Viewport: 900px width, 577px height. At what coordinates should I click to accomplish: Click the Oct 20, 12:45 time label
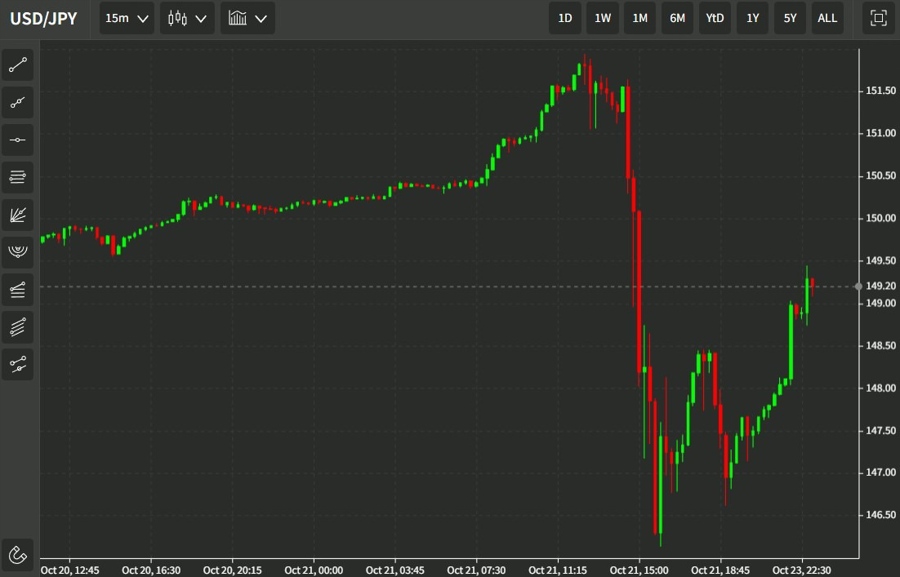[x=69, y=570]
